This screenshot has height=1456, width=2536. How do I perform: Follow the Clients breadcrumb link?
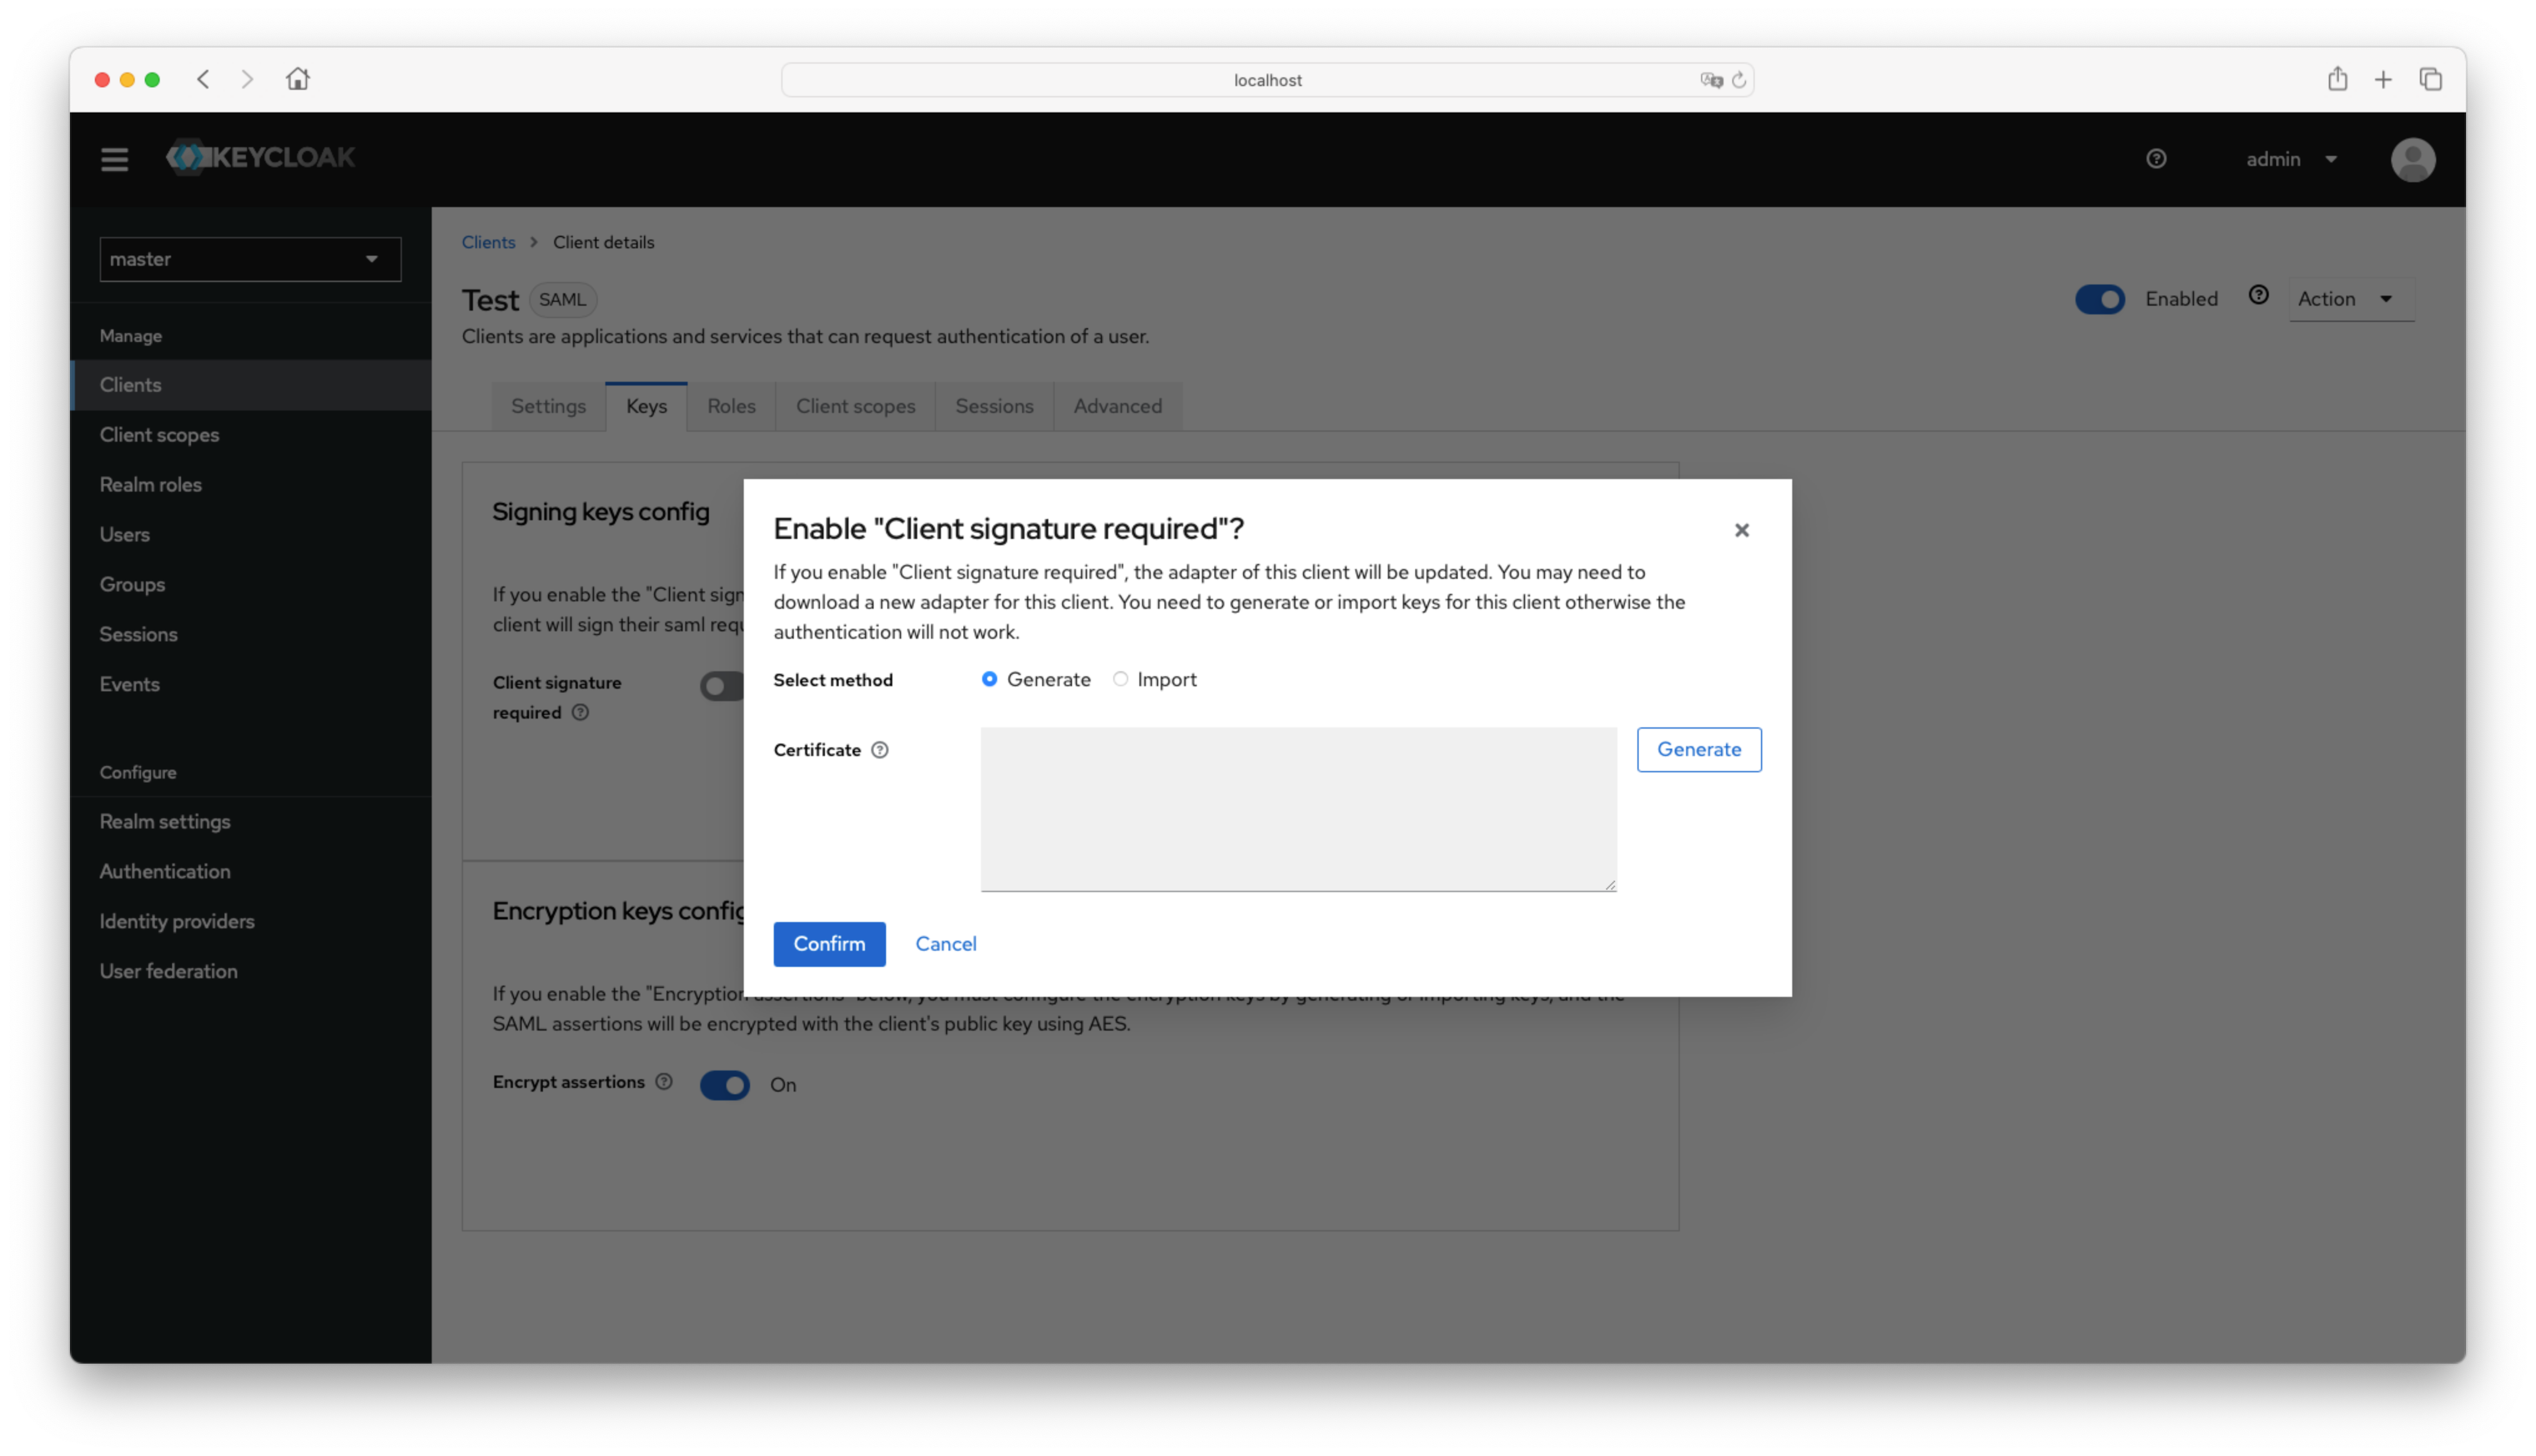(488, 242)
